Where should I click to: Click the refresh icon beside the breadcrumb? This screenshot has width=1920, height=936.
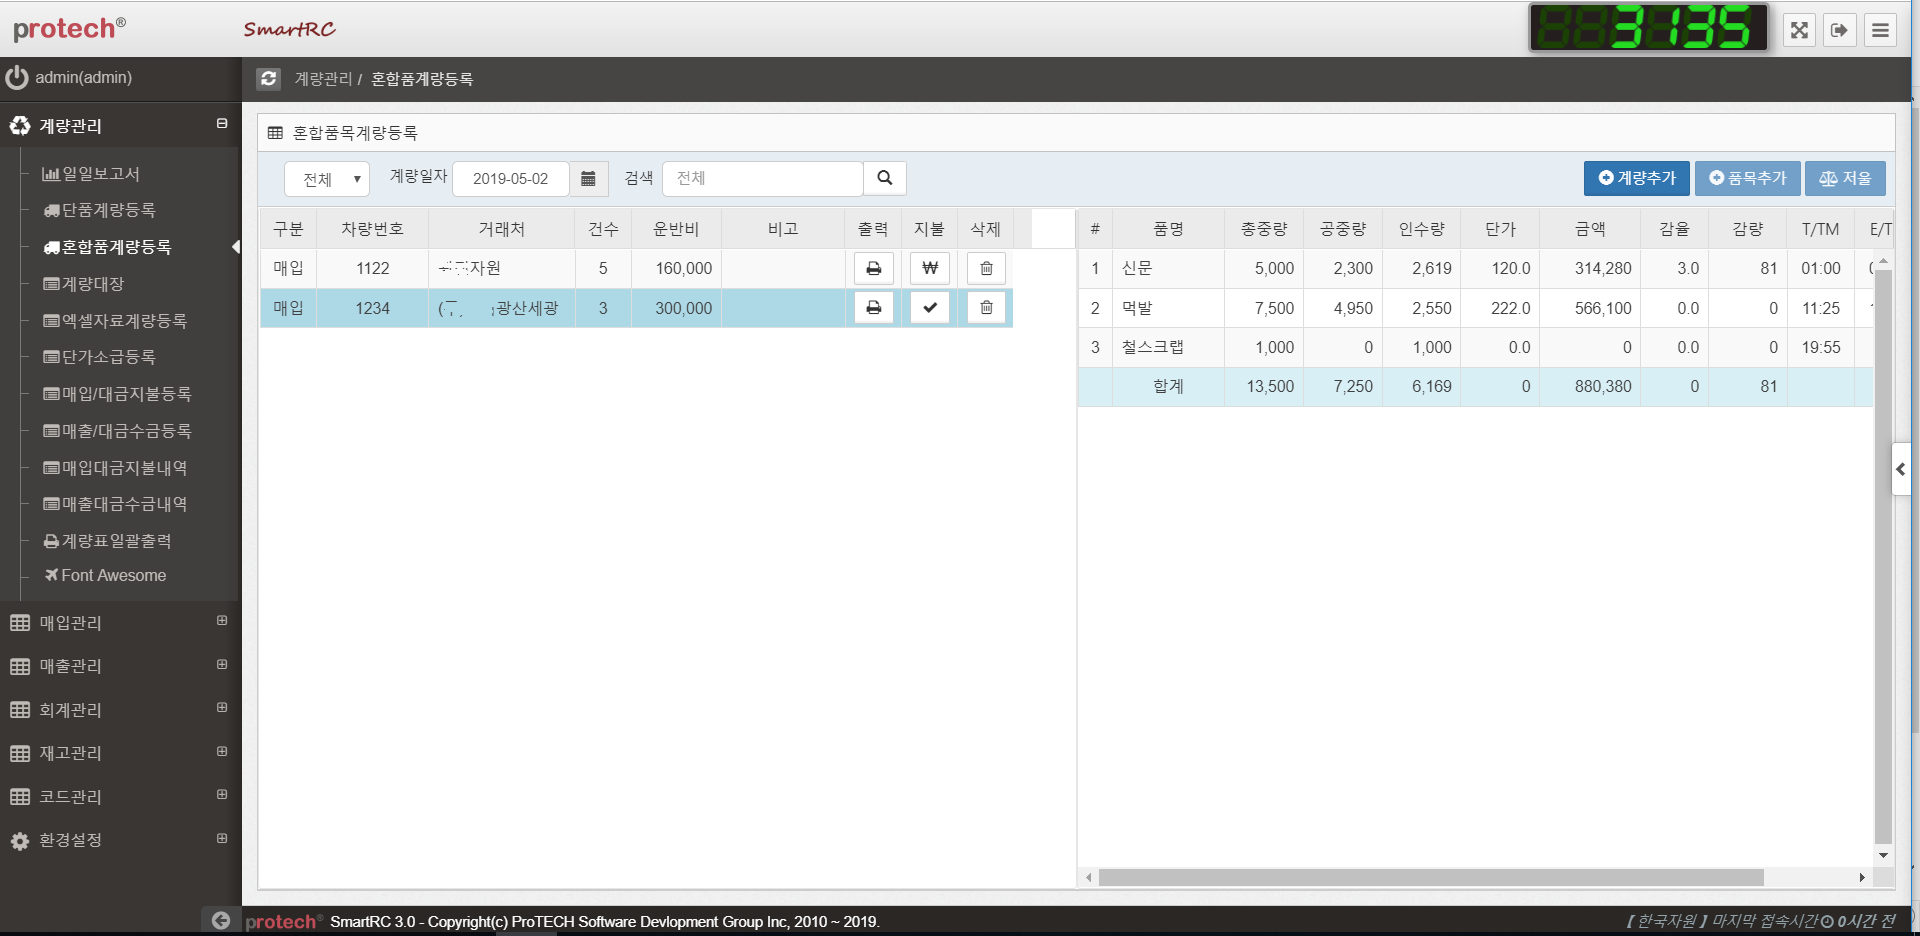[x=268, y=79]
